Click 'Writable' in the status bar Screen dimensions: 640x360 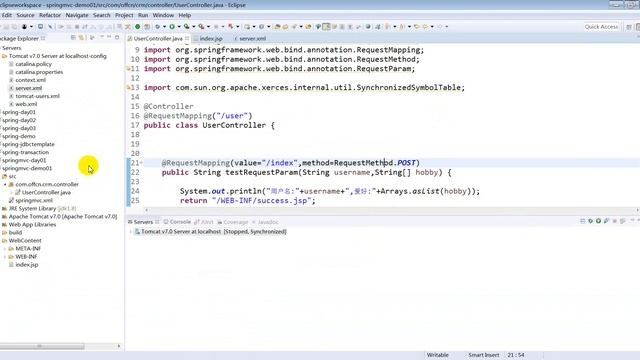point(438,355)
